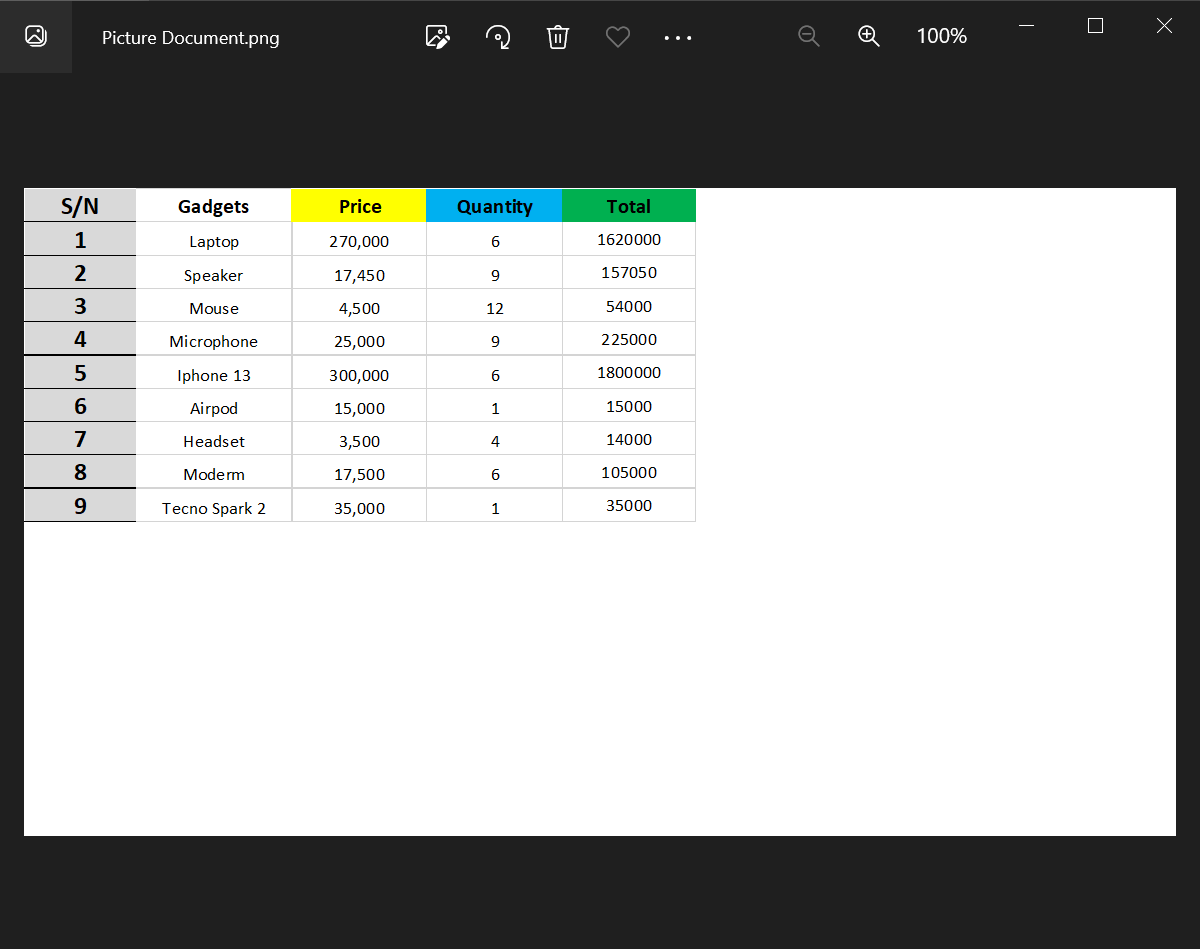
Task: Maximize the Photos window
Action: coord(1095,26)
